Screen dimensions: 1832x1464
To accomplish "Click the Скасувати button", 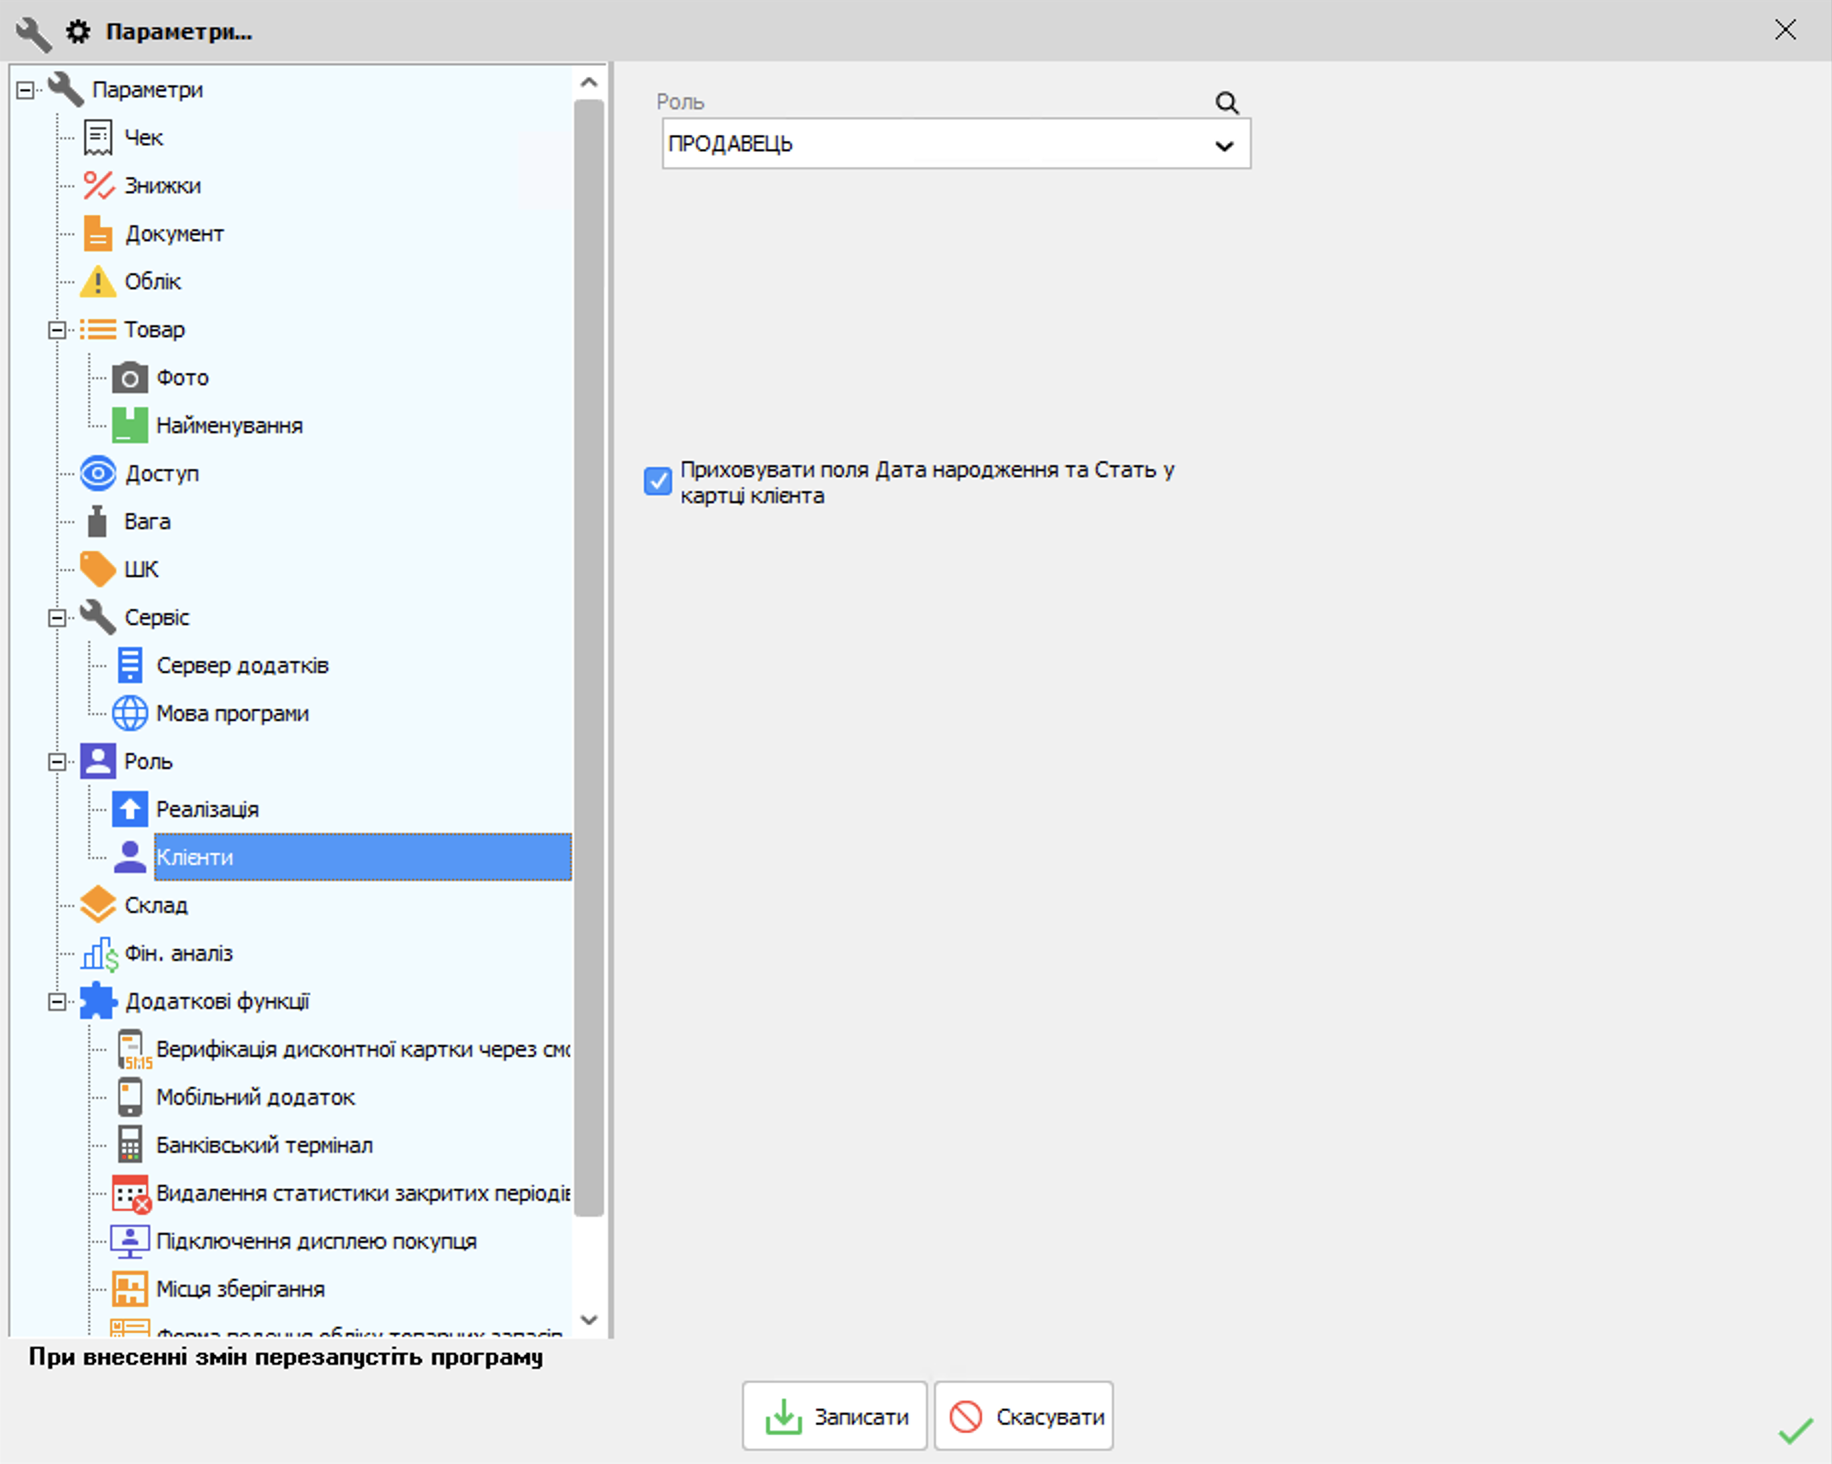I will (x=1024, y=1416).
